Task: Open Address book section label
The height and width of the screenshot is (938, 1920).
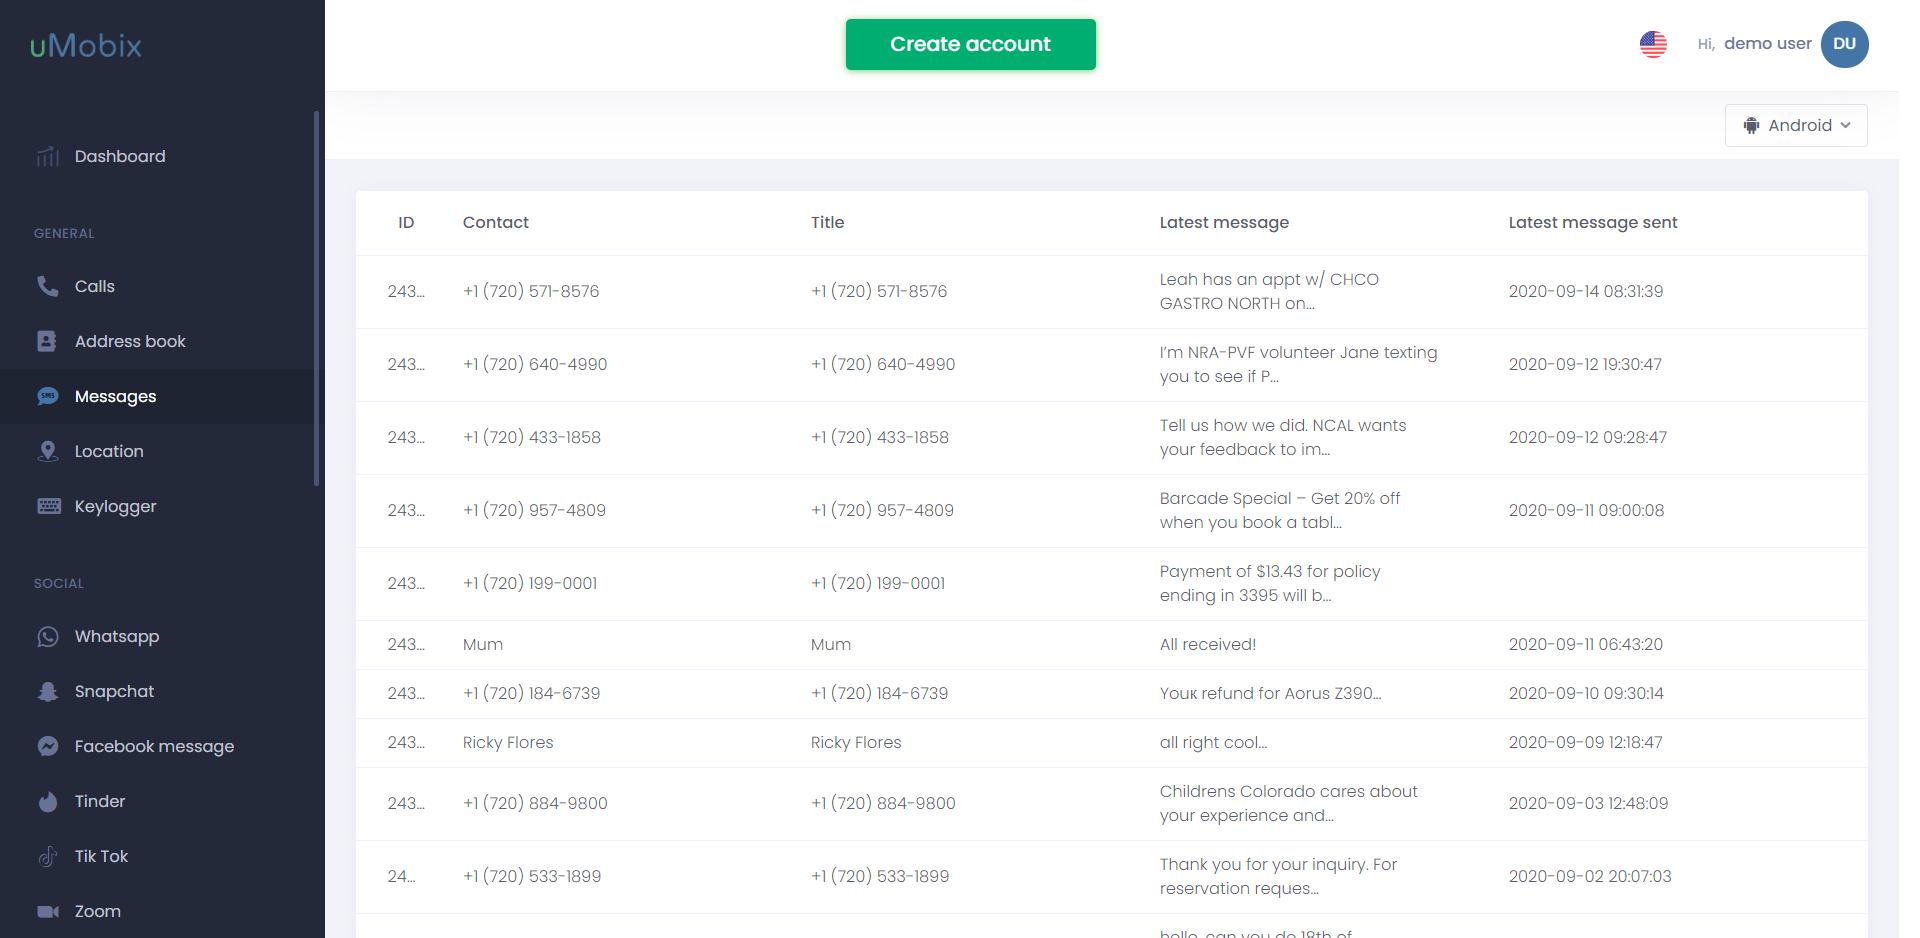Action: [130, 341]
